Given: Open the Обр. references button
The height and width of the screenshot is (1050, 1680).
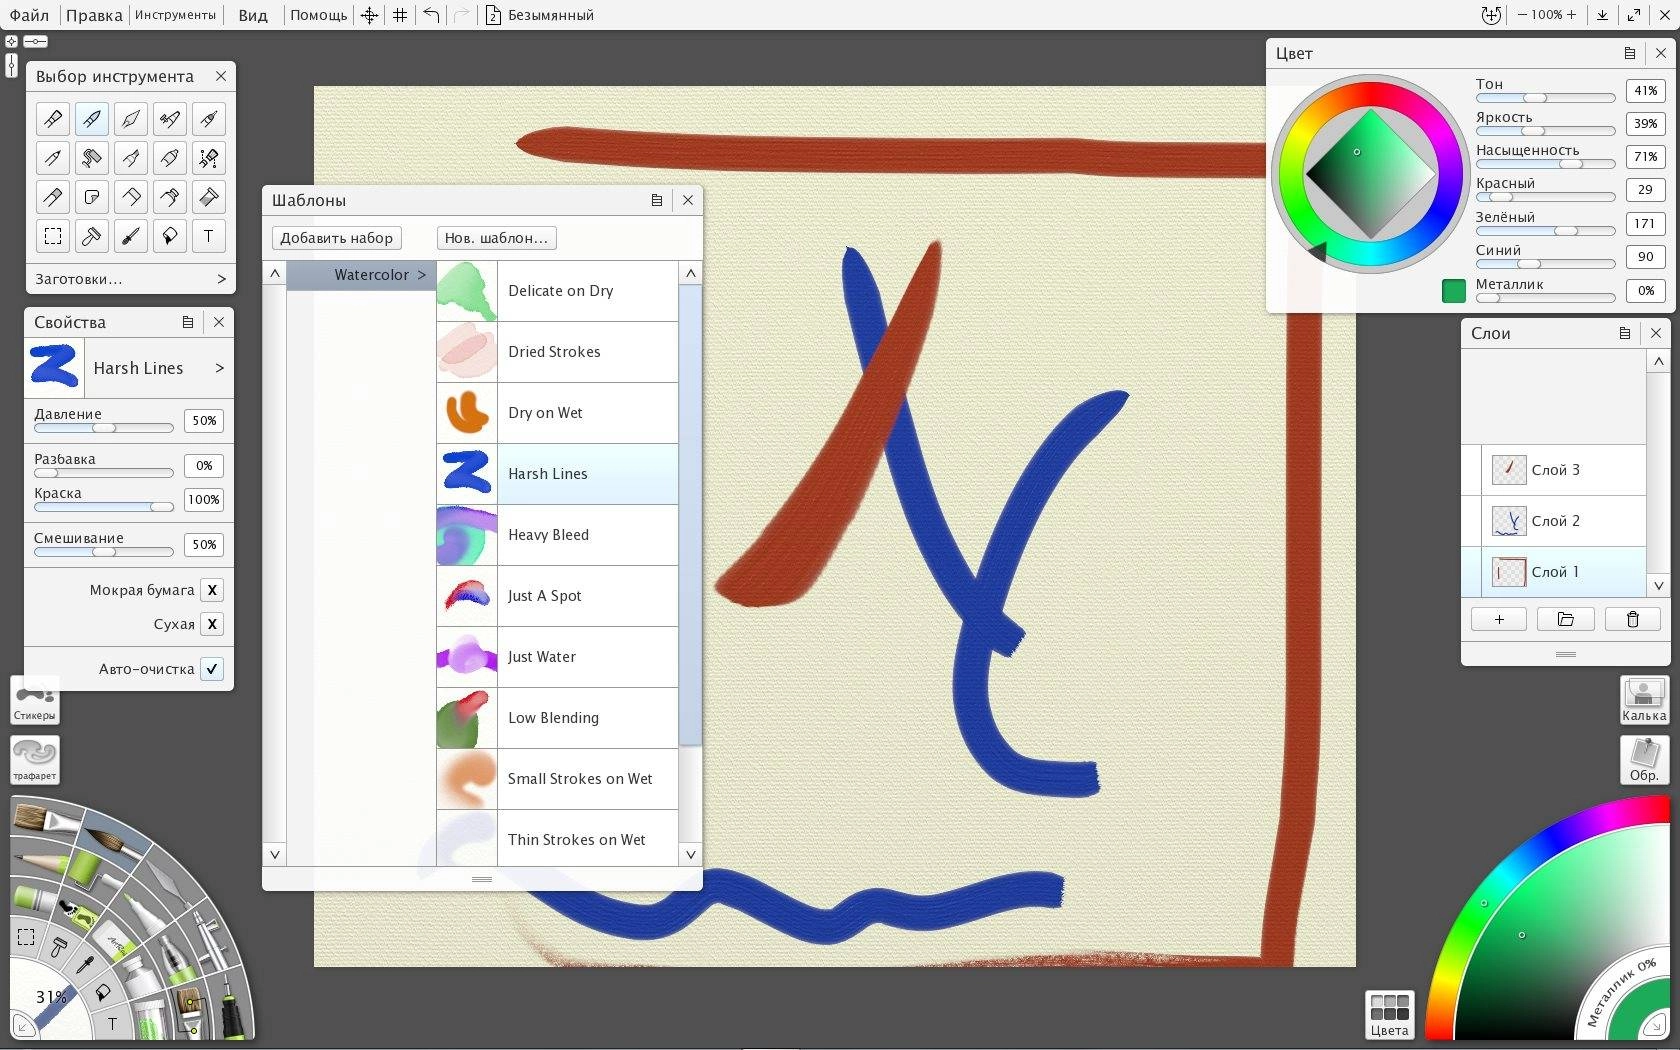Looking at the screenshot, I should 1644,760.
